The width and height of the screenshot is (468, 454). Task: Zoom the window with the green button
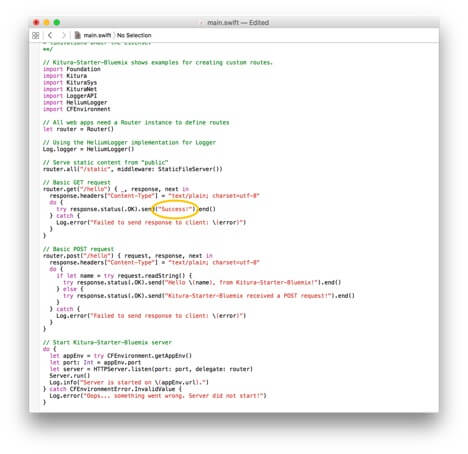[57, 22]
